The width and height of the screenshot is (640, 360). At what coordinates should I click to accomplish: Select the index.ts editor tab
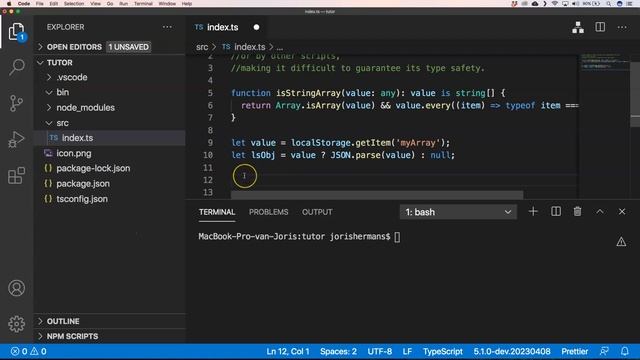click(x=222, y=27)
